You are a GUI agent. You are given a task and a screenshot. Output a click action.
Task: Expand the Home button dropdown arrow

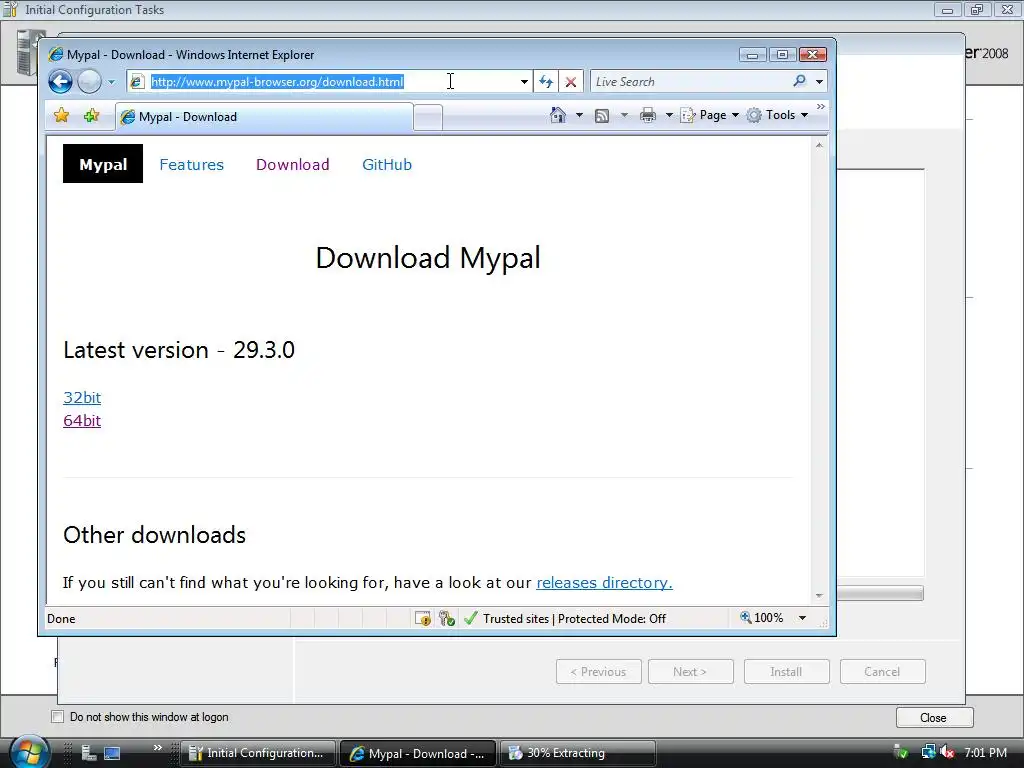point(579,115)
